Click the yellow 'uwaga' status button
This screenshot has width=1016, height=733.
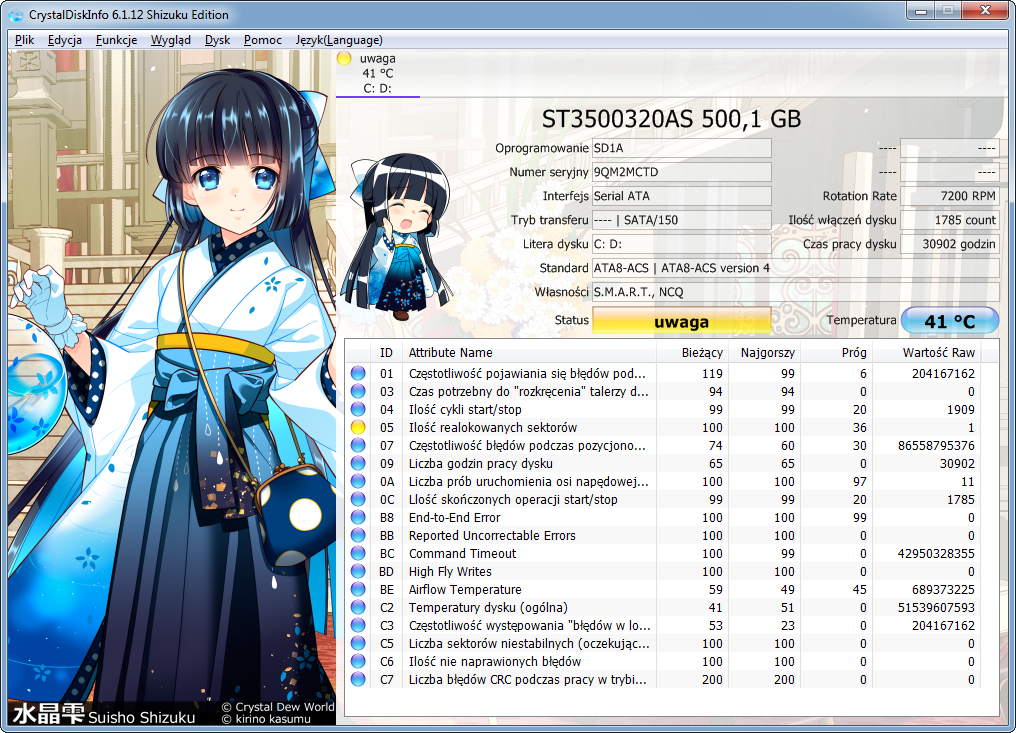point(682,321)
